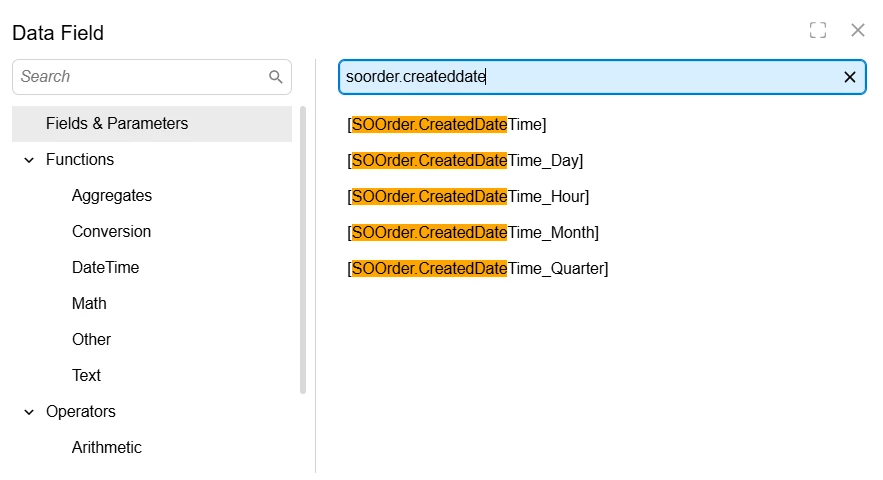Screen dimensions: 883x480
Task: Open the Other functions category
Action: tap(91, 340)
